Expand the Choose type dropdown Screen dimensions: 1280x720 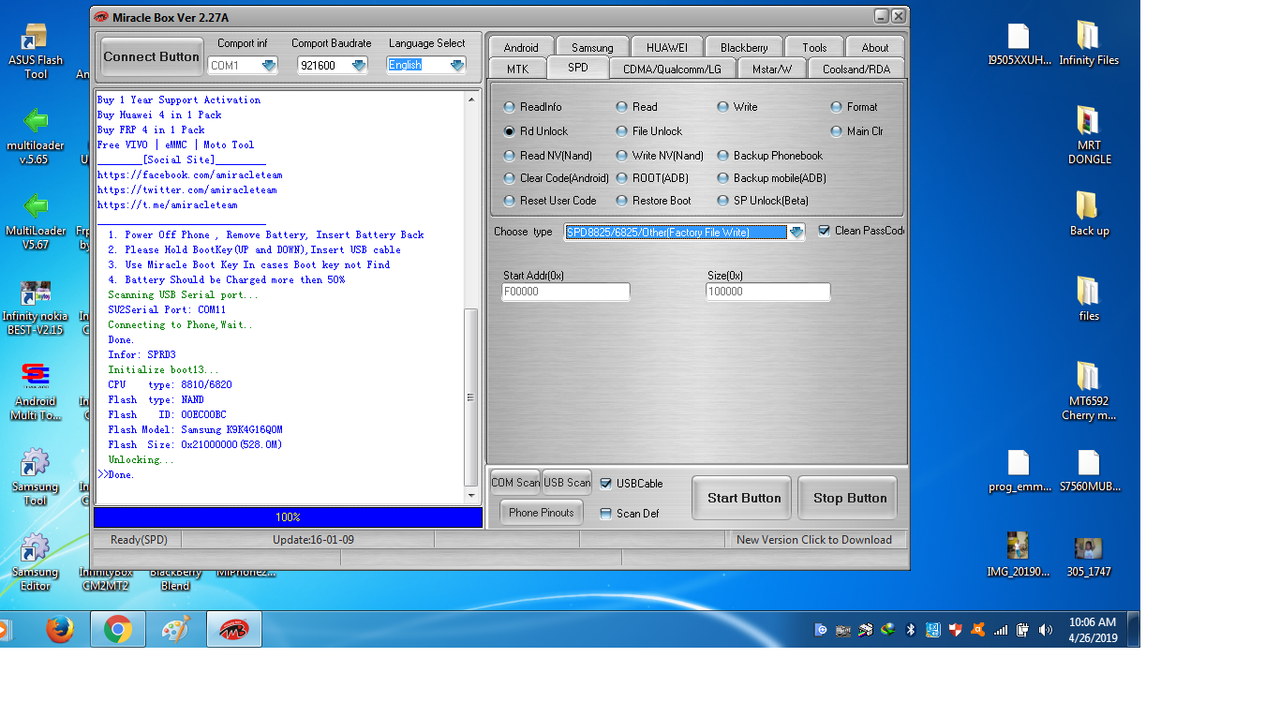(x=795, y=232)
